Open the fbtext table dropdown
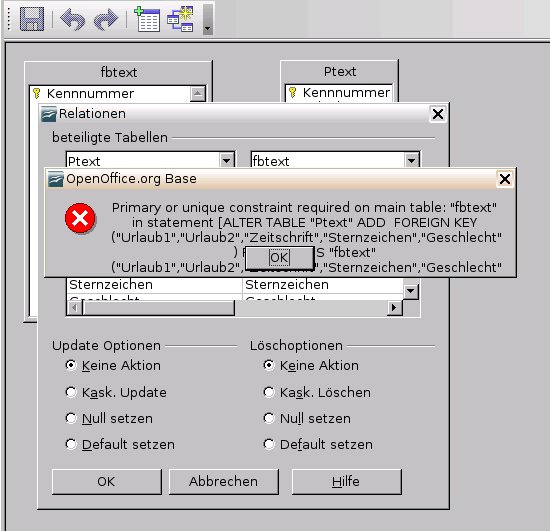 click(411, 161)
